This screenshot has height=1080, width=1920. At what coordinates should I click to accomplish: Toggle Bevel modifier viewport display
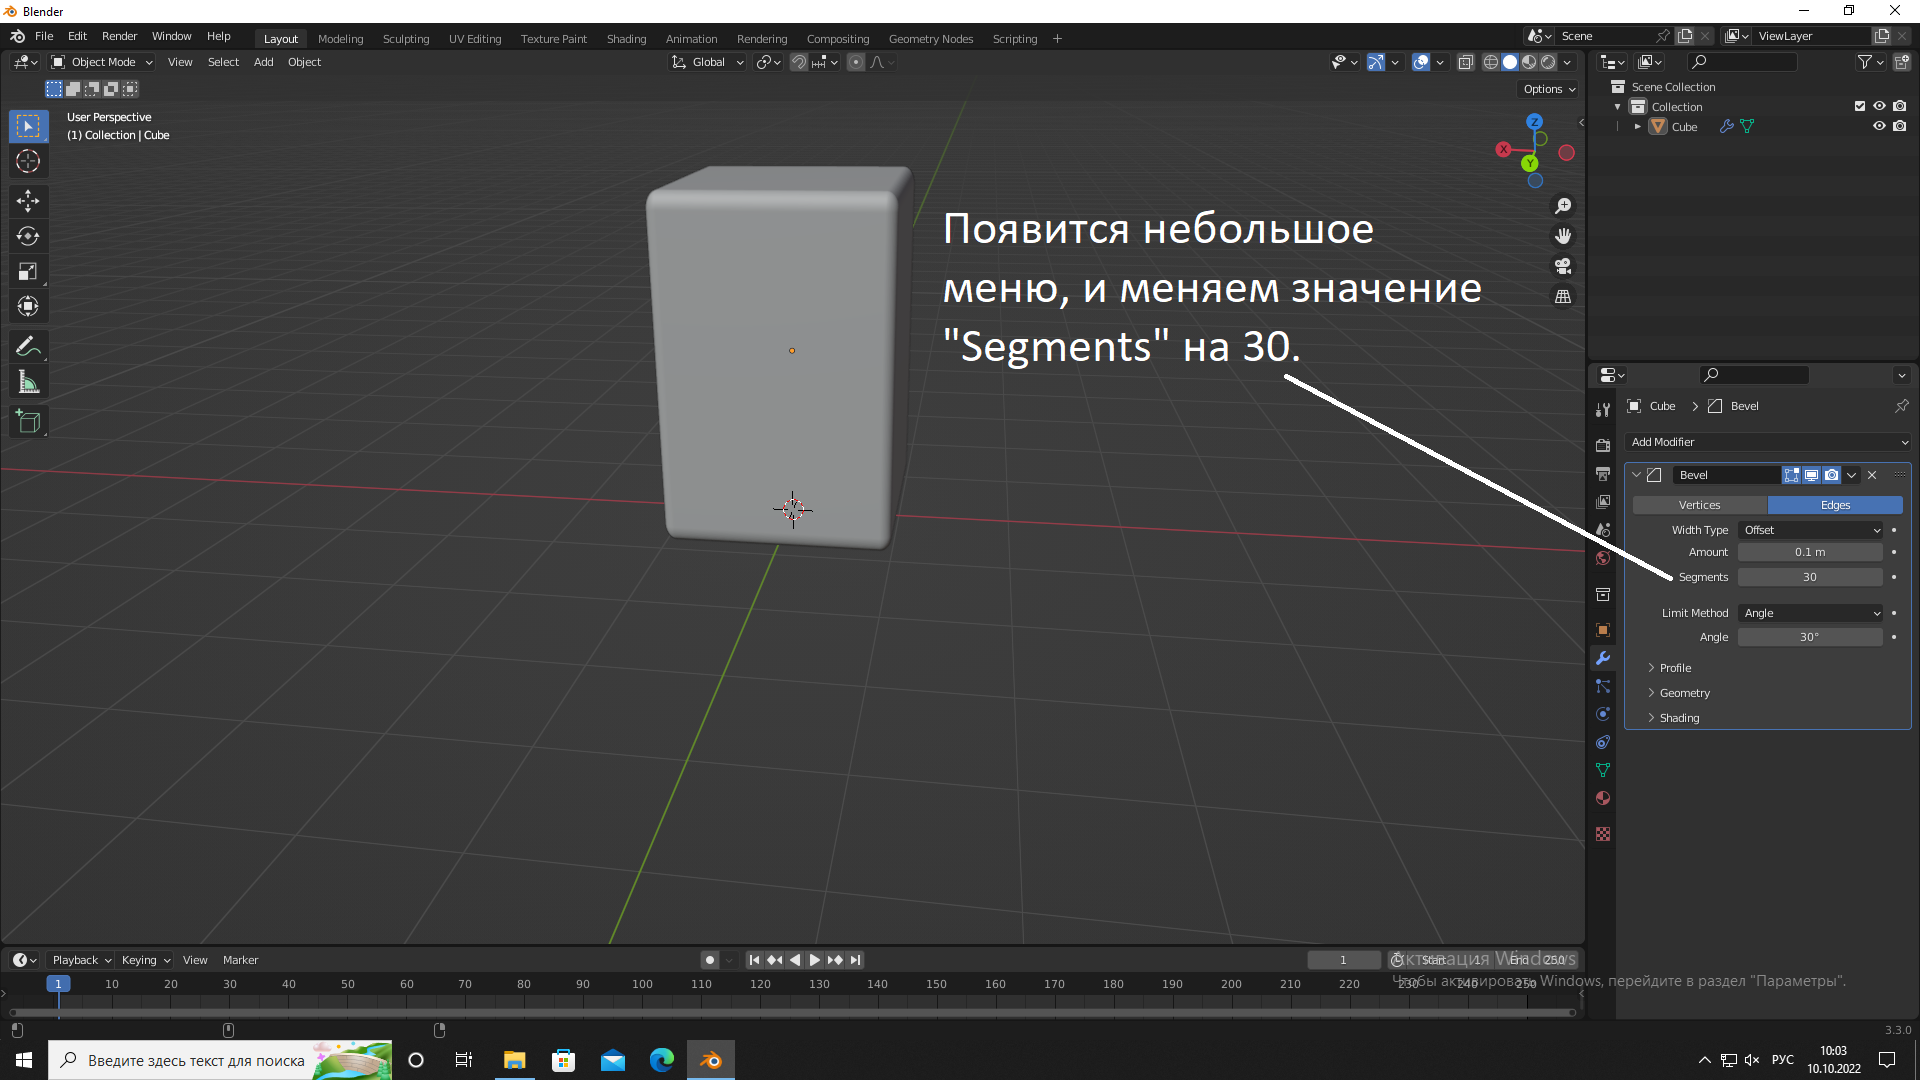pos(1811,475)
